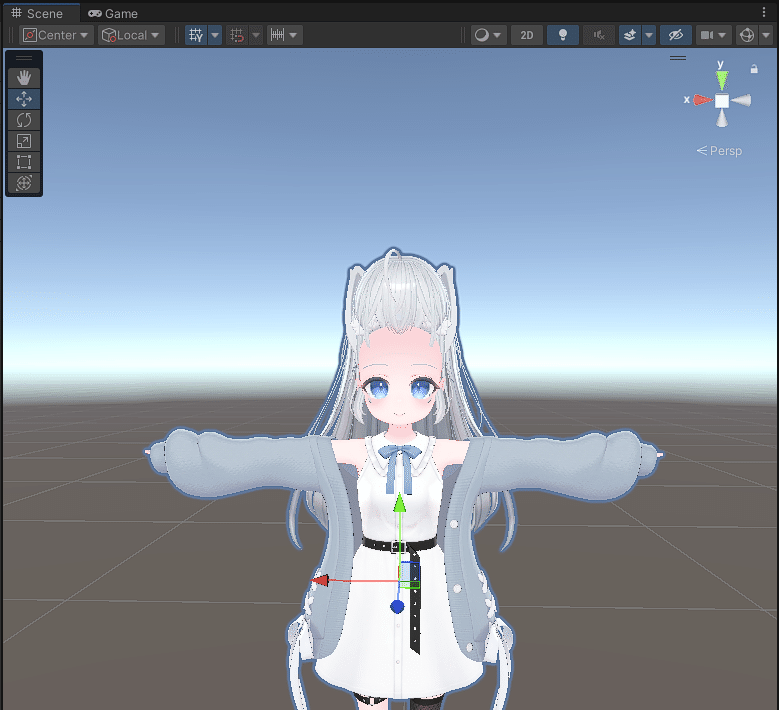
Task: Open the scene camera settings
Action: (713, 35)
